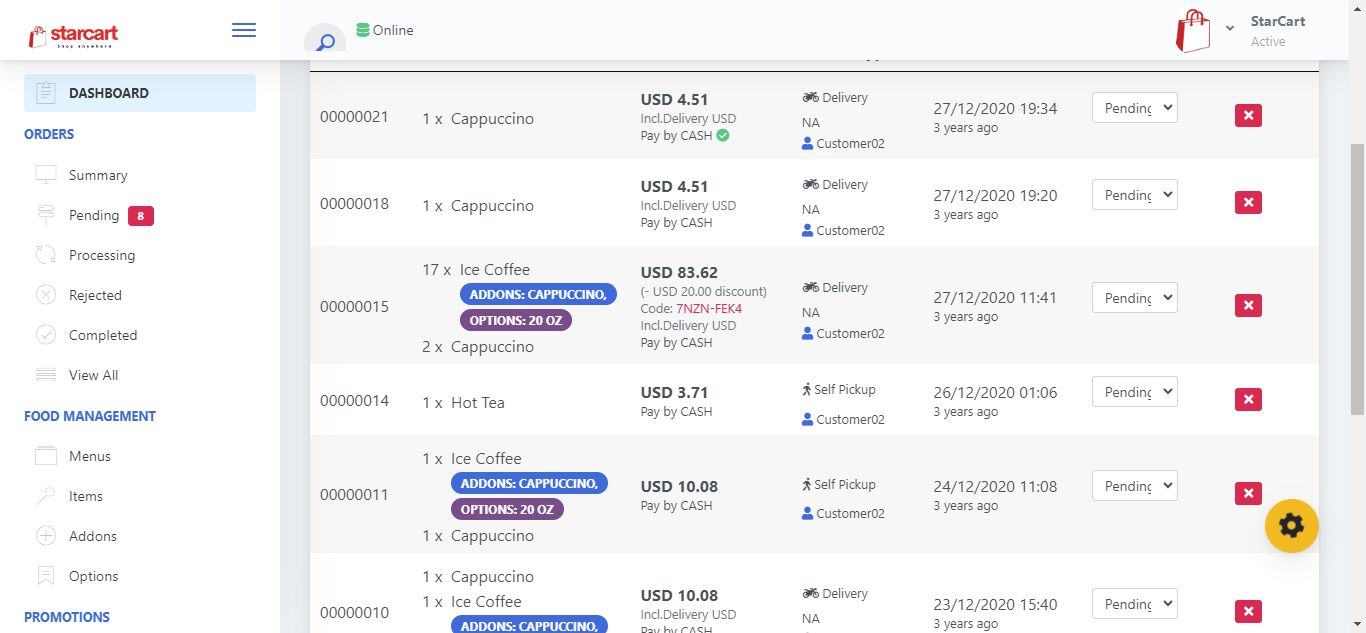The image size is (1366, 633).
Task: Click the page vertical scrollbar
Action: tap(1357, 280)
